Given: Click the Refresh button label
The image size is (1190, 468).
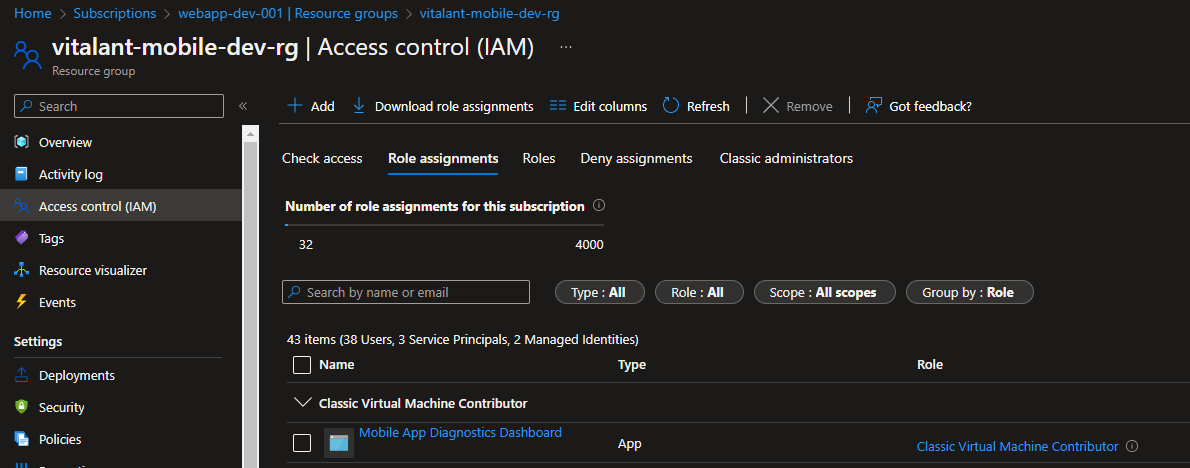Looking at the screenshot, I should (708, 106).
